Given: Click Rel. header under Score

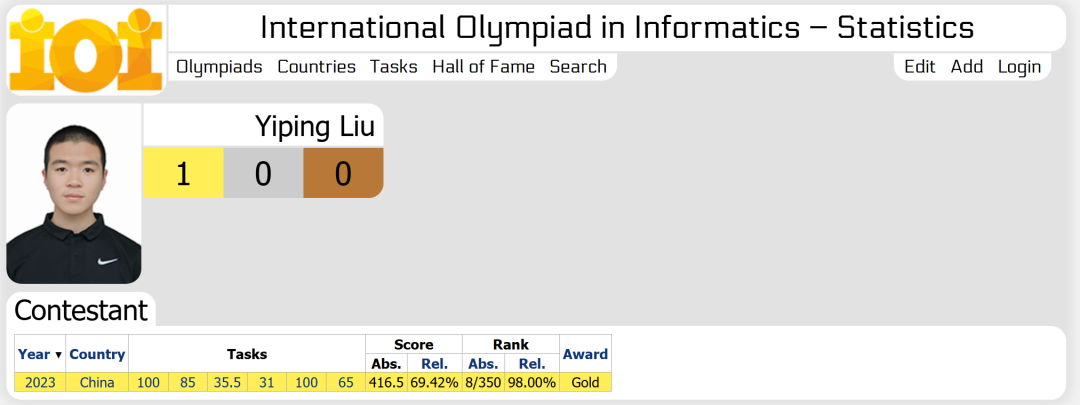Looking at the screenshot, I should point(435,364).
